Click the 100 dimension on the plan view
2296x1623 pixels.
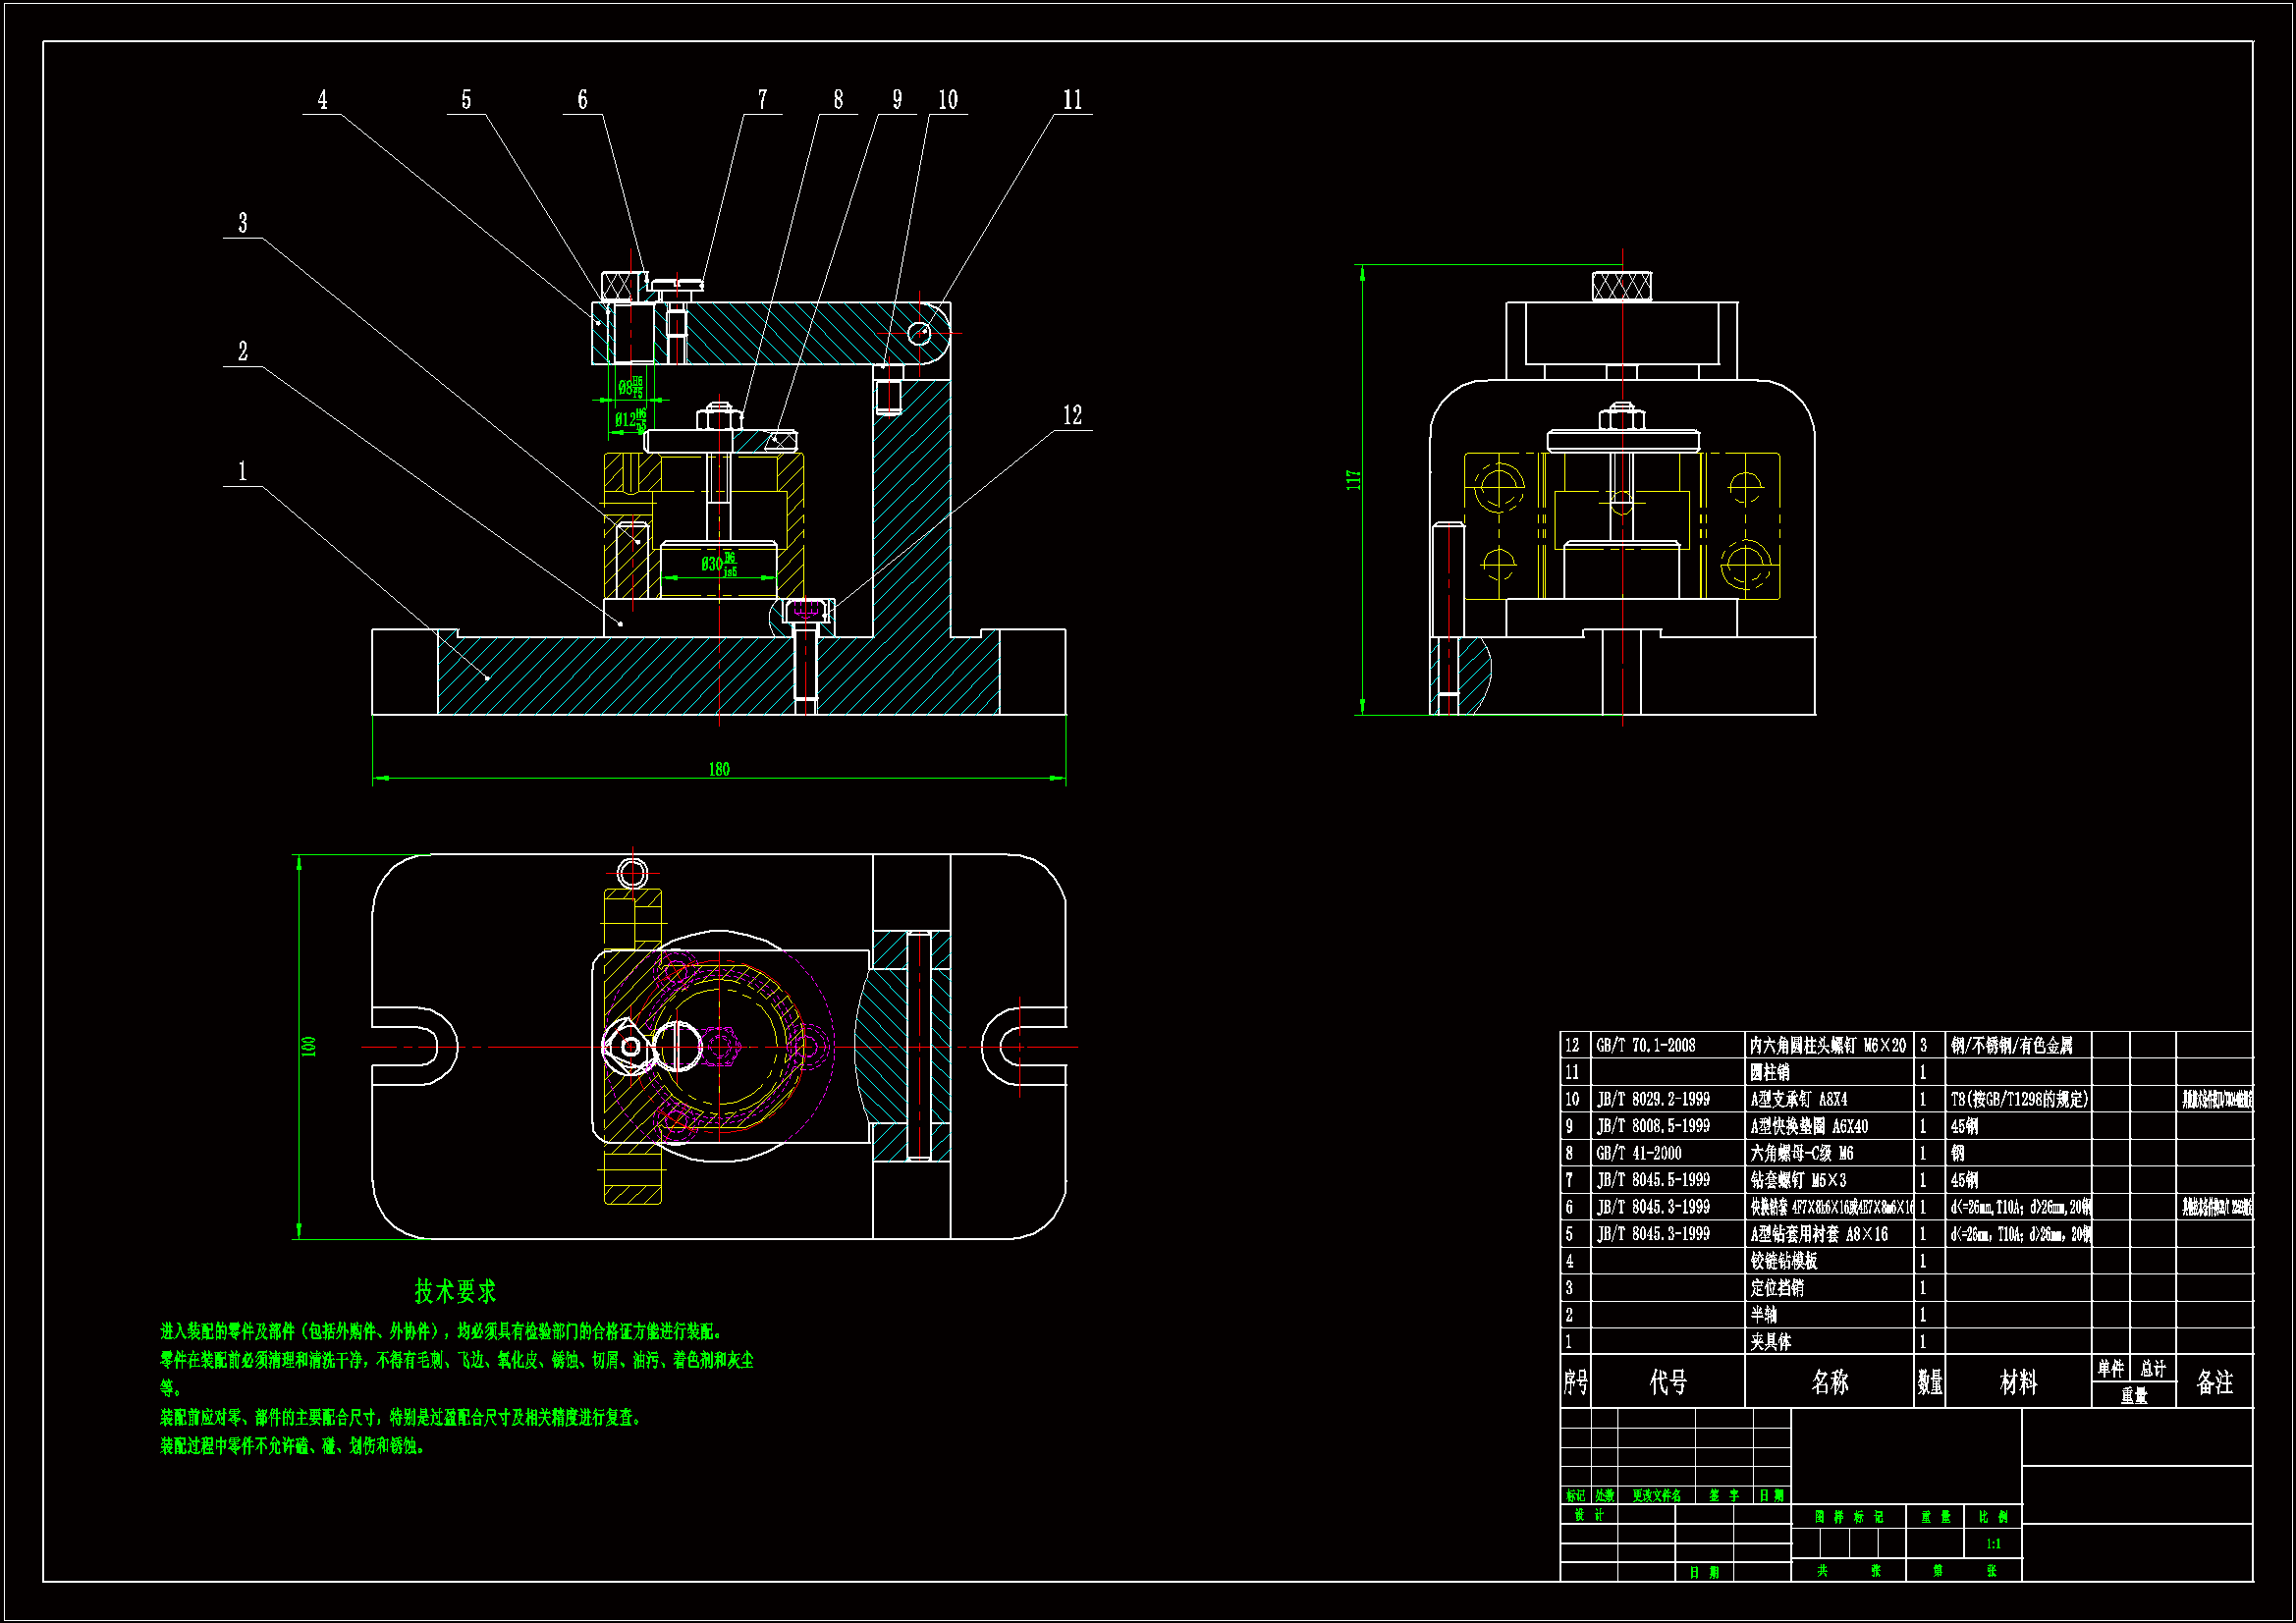tap(309, 1046)
